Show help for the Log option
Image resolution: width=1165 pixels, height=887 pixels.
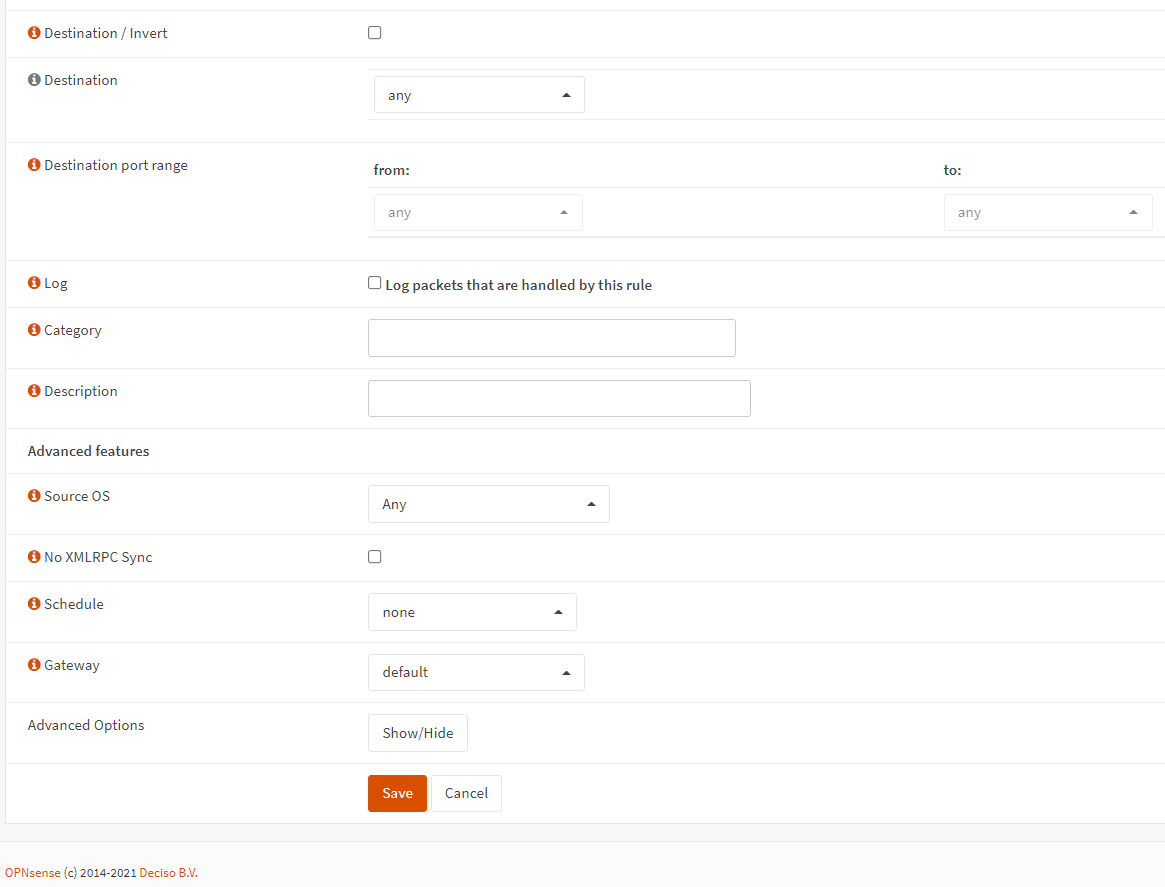click(34, 283)
